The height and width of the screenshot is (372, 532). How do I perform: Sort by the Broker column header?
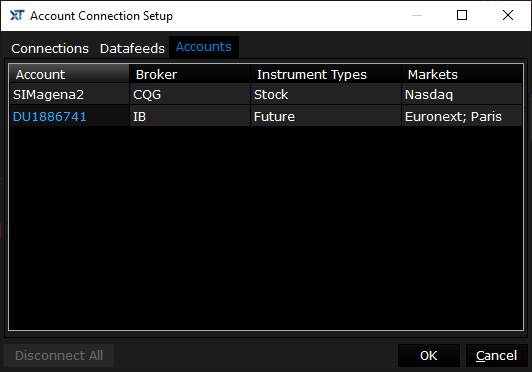tap(190, 74)
